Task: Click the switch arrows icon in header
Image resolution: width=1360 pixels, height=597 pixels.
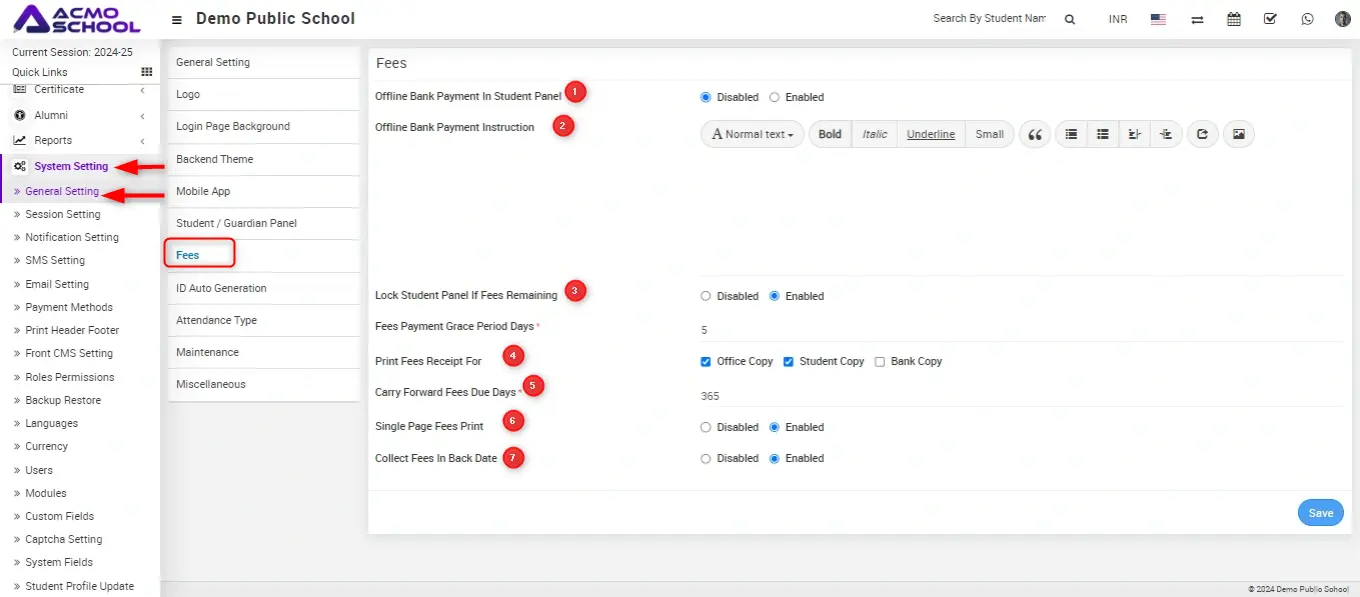Action: 1197,19
